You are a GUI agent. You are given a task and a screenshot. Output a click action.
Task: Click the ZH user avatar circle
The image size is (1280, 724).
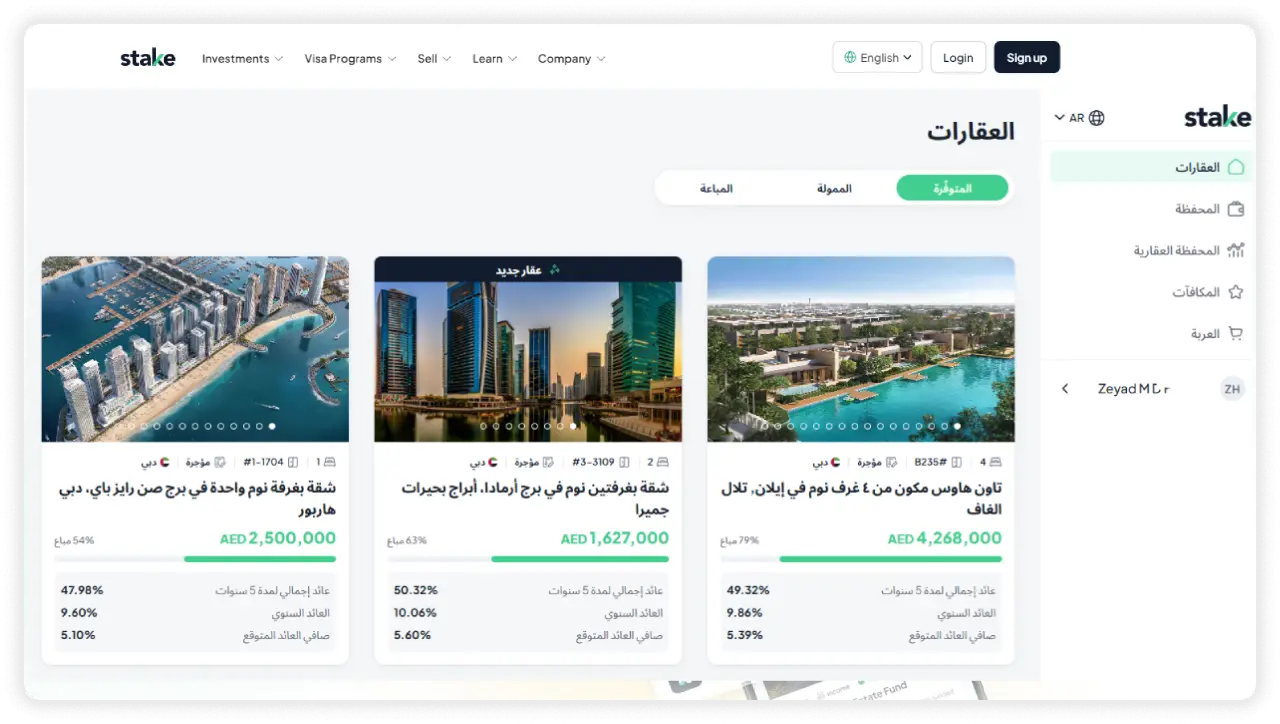click(1232, 389)
